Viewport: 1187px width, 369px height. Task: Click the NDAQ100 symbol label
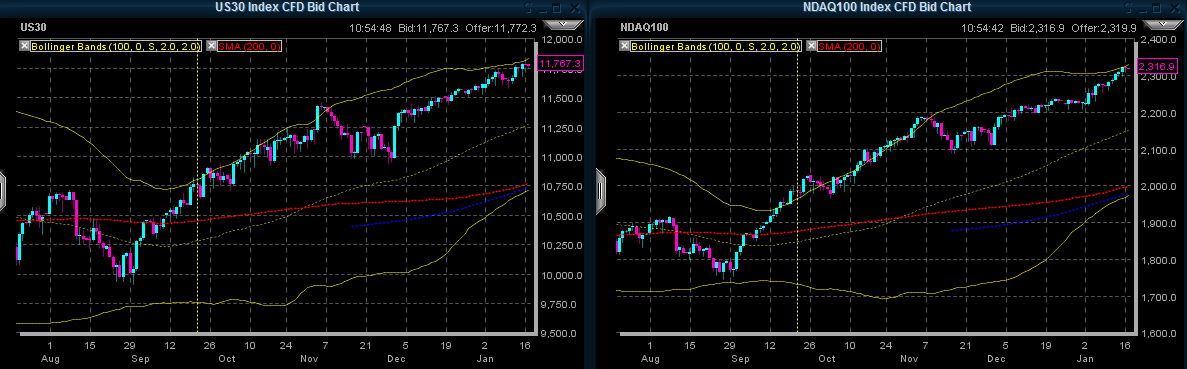[x=643, y=28]
